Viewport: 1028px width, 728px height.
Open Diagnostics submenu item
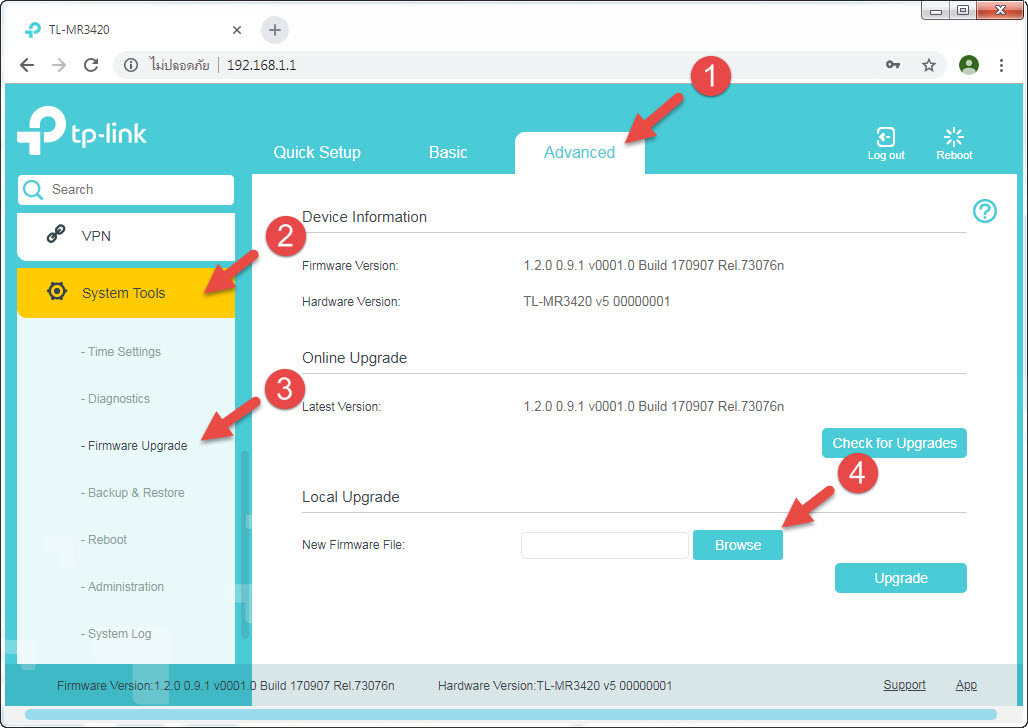[115, 399]
